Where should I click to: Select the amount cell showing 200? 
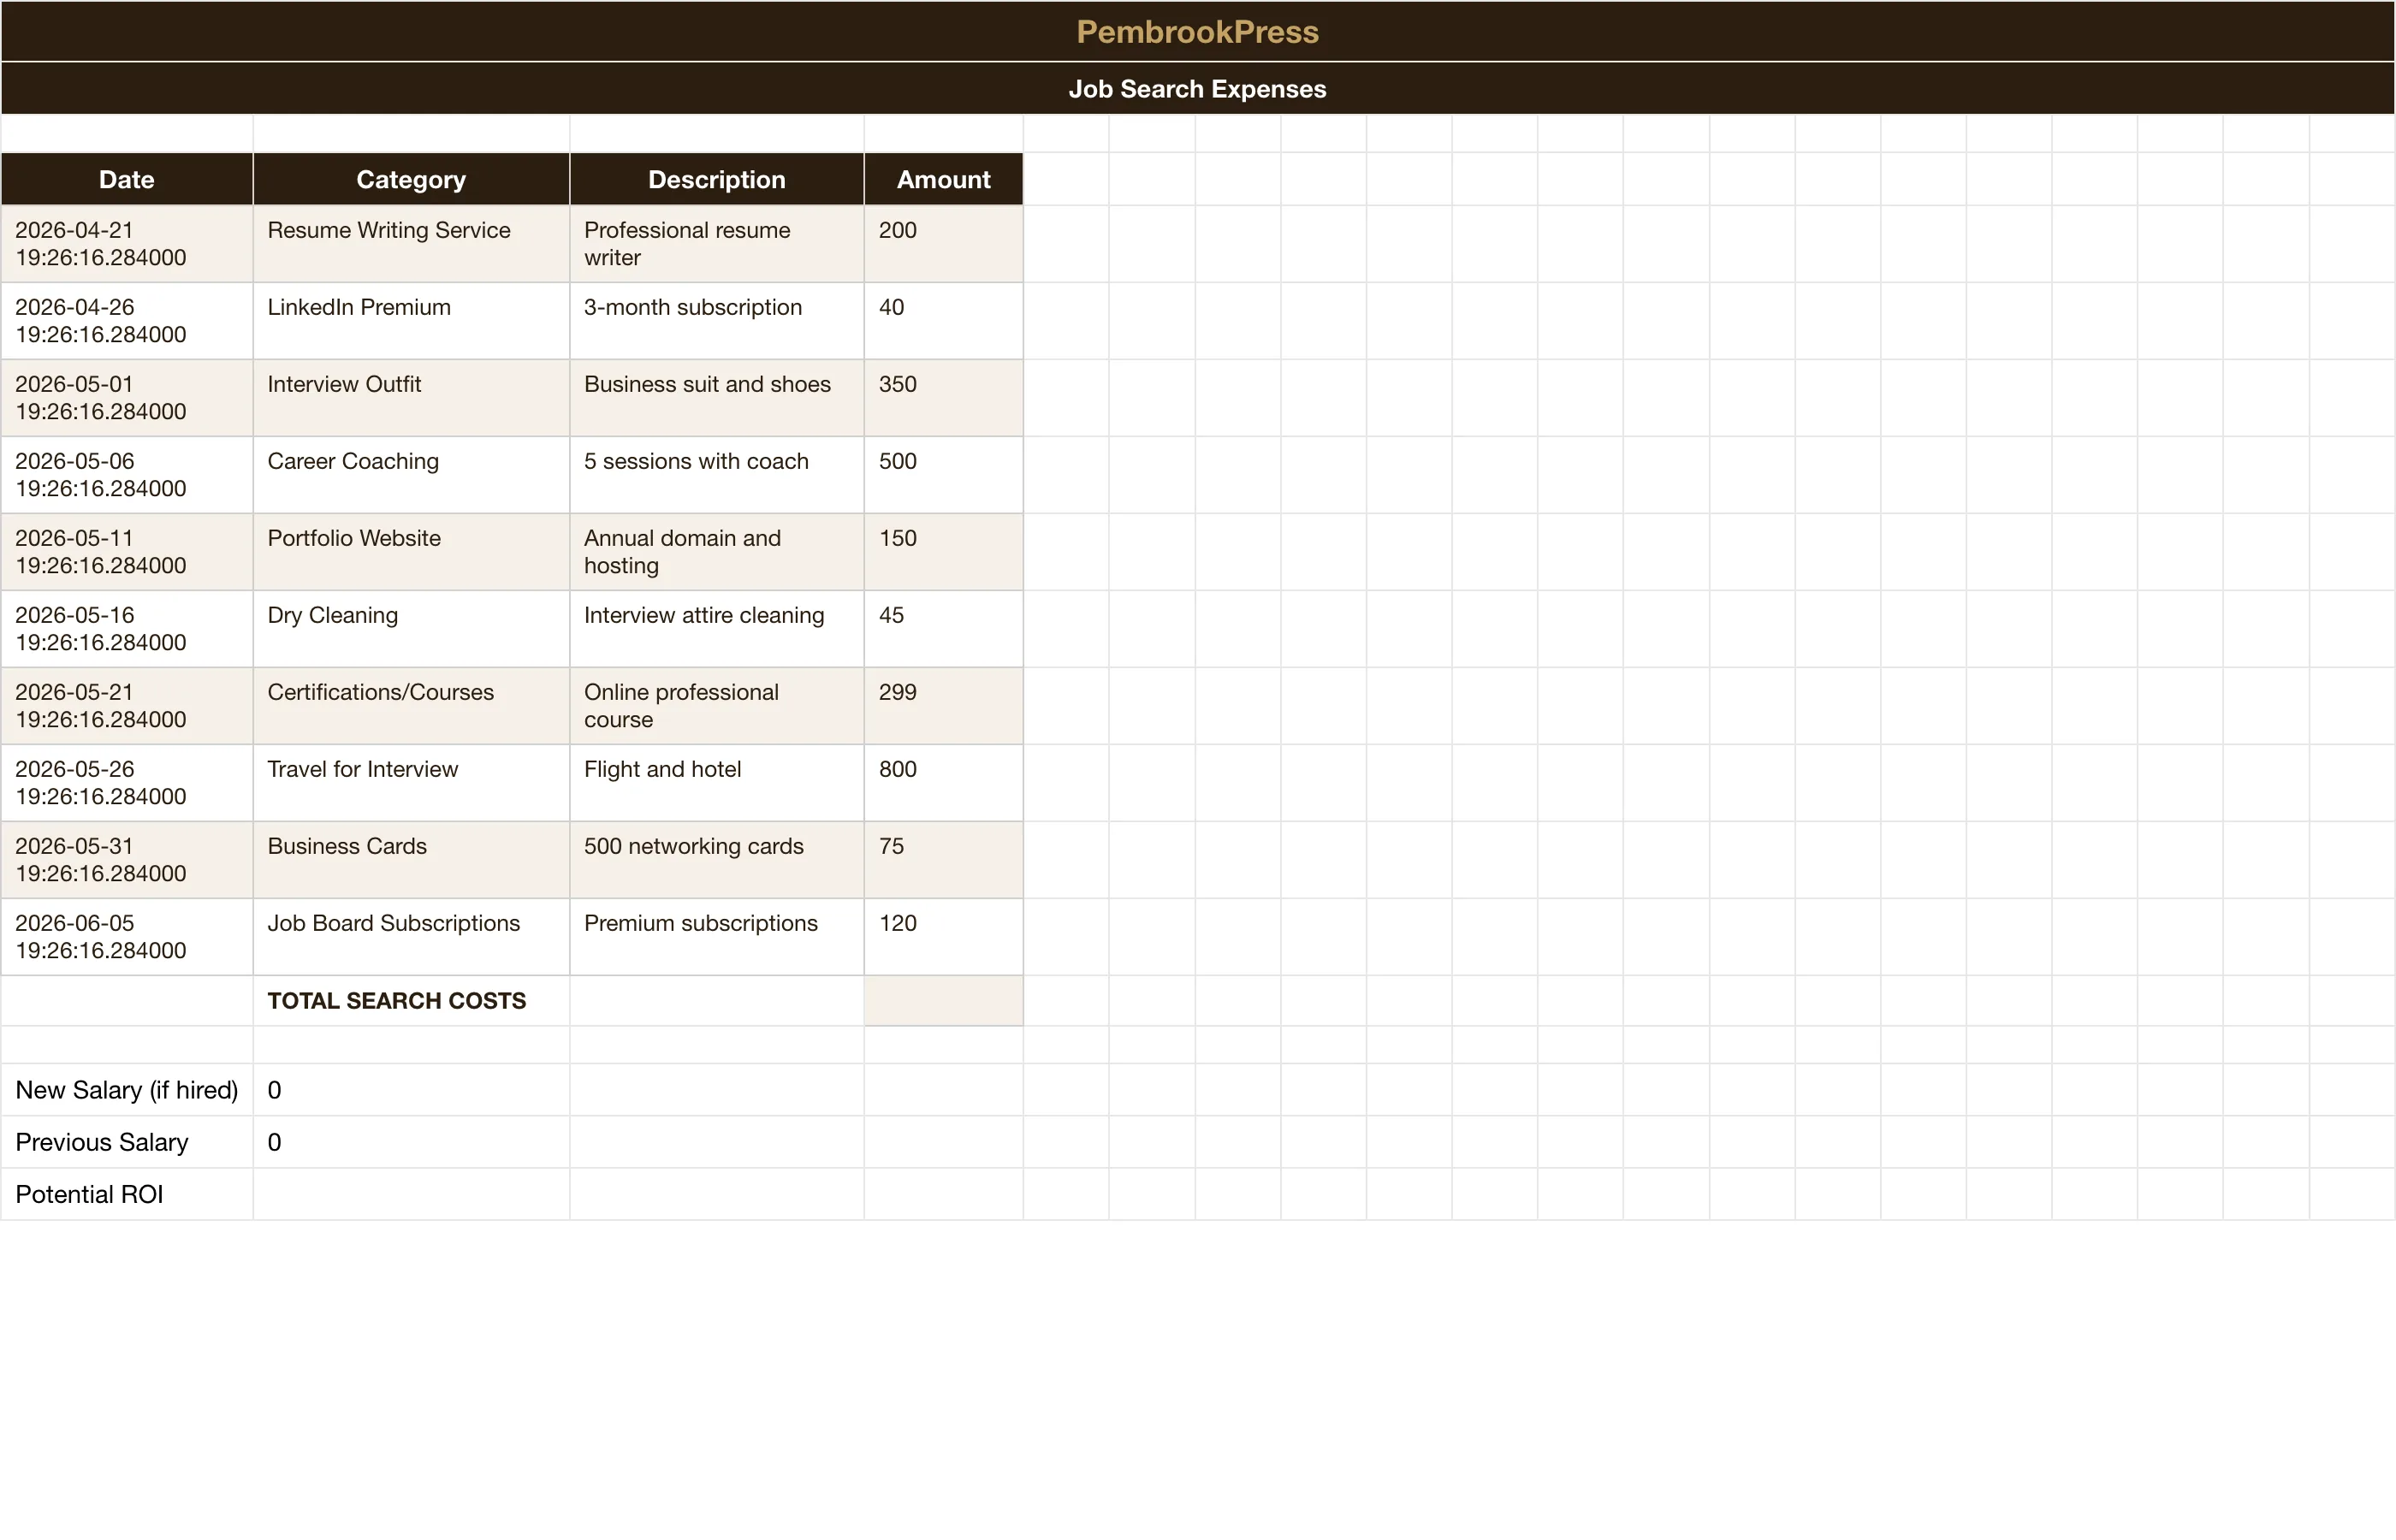tap(944, 244)
